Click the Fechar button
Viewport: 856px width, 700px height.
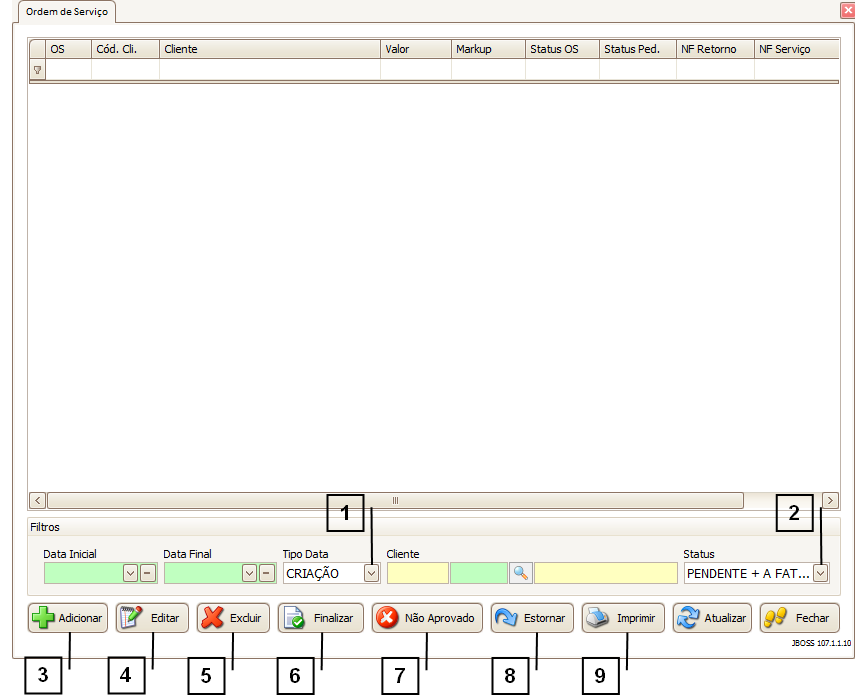coord(799,618)
